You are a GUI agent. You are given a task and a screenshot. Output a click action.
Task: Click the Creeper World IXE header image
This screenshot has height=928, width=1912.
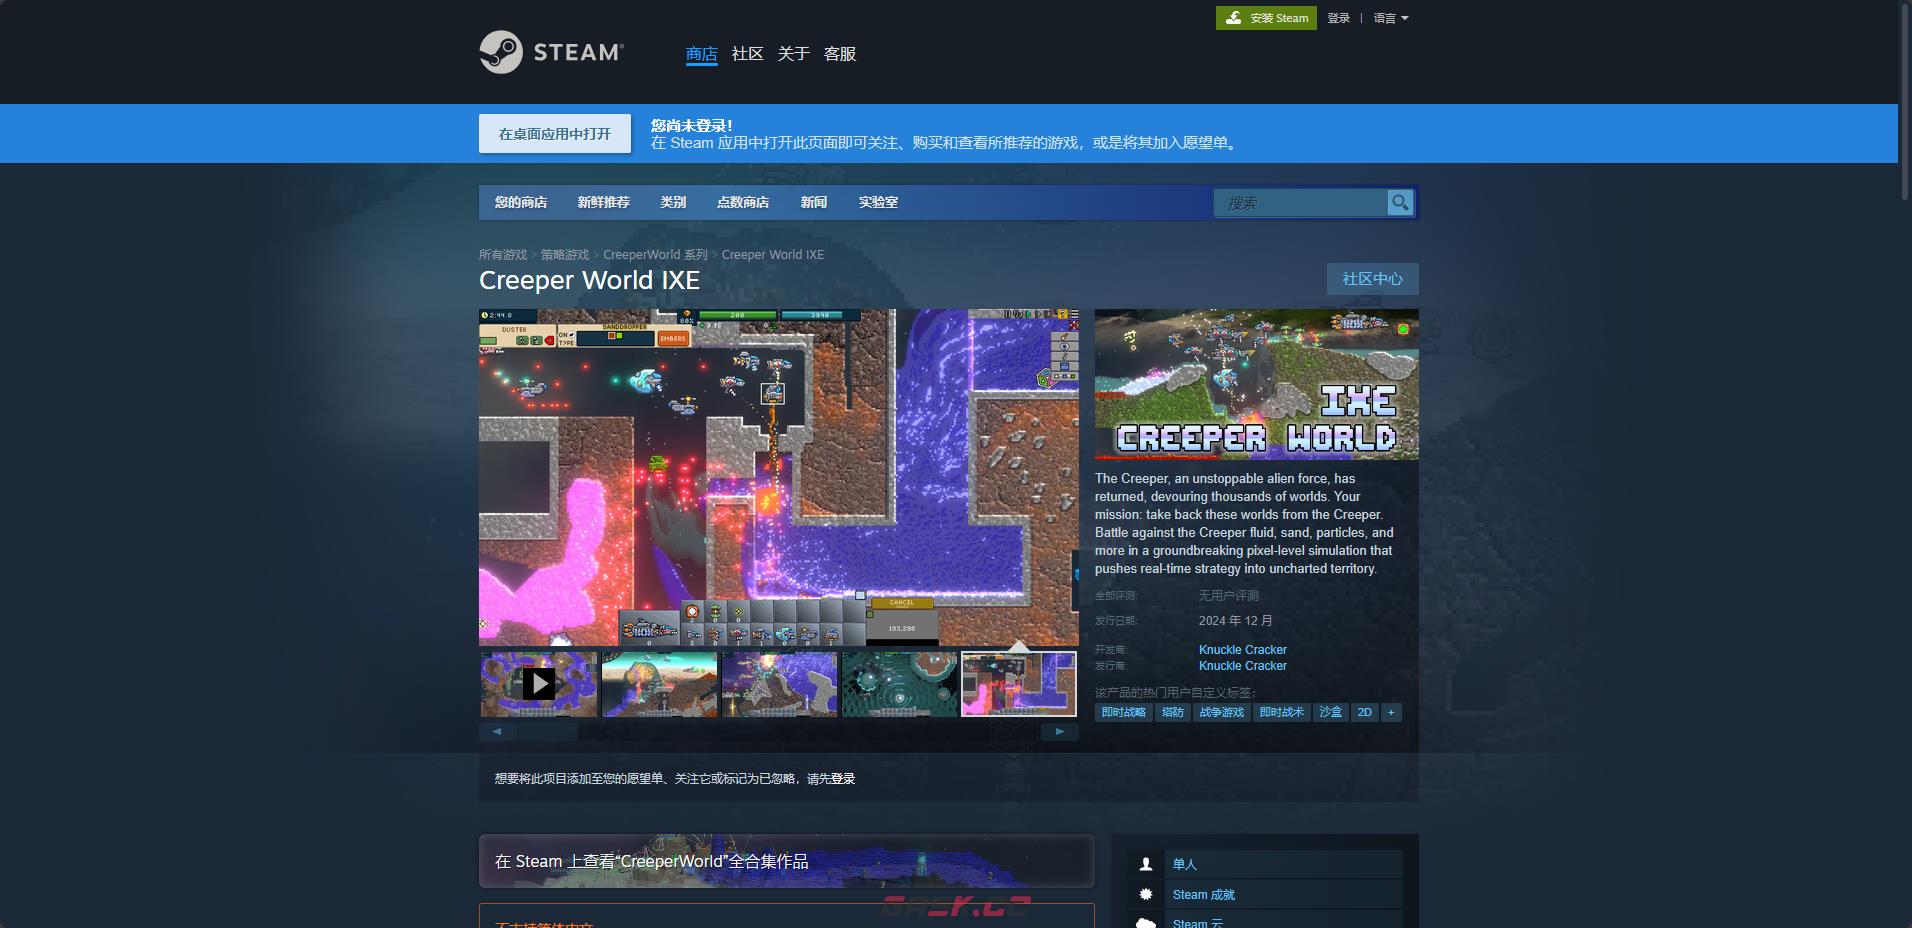coord(1257,384)
